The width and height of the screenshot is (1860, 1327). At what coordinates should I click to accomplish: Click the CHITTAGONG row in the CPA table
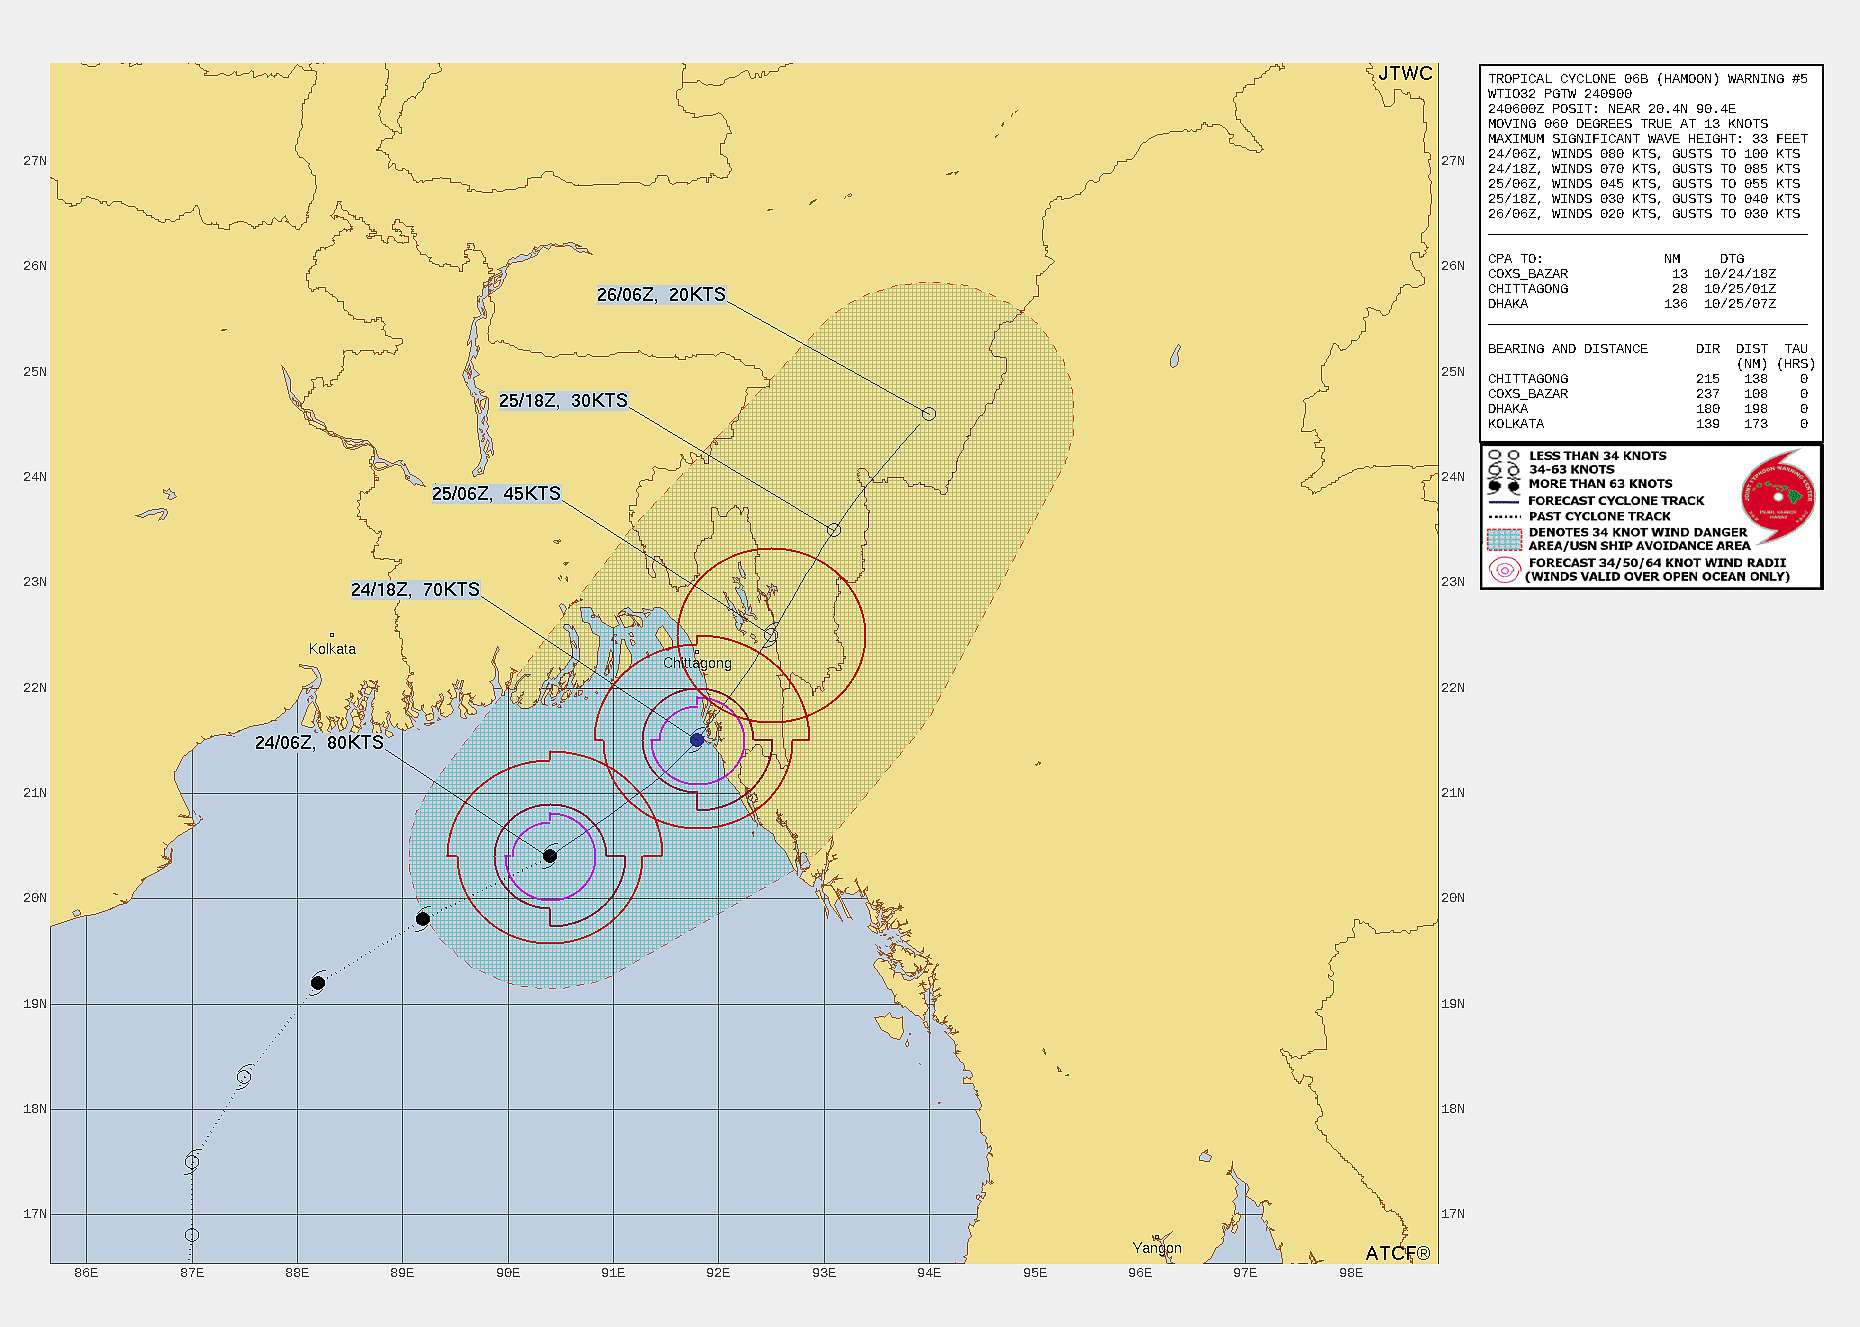pyautogui.click(x=1632, y=289)
